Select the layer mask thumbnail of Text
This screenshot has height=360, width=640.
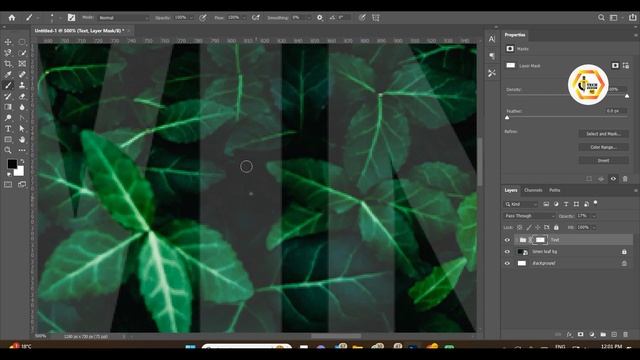coord(540,240)
